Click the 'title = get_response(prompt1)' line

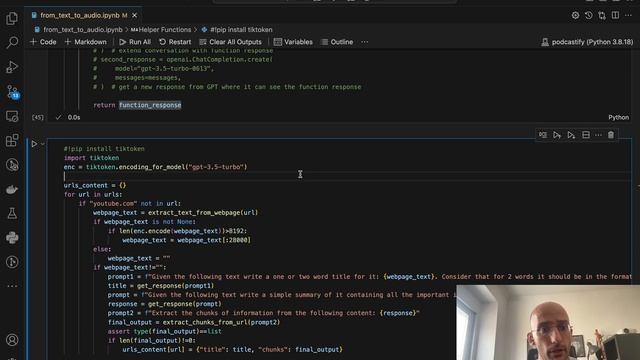pos(161,286)
